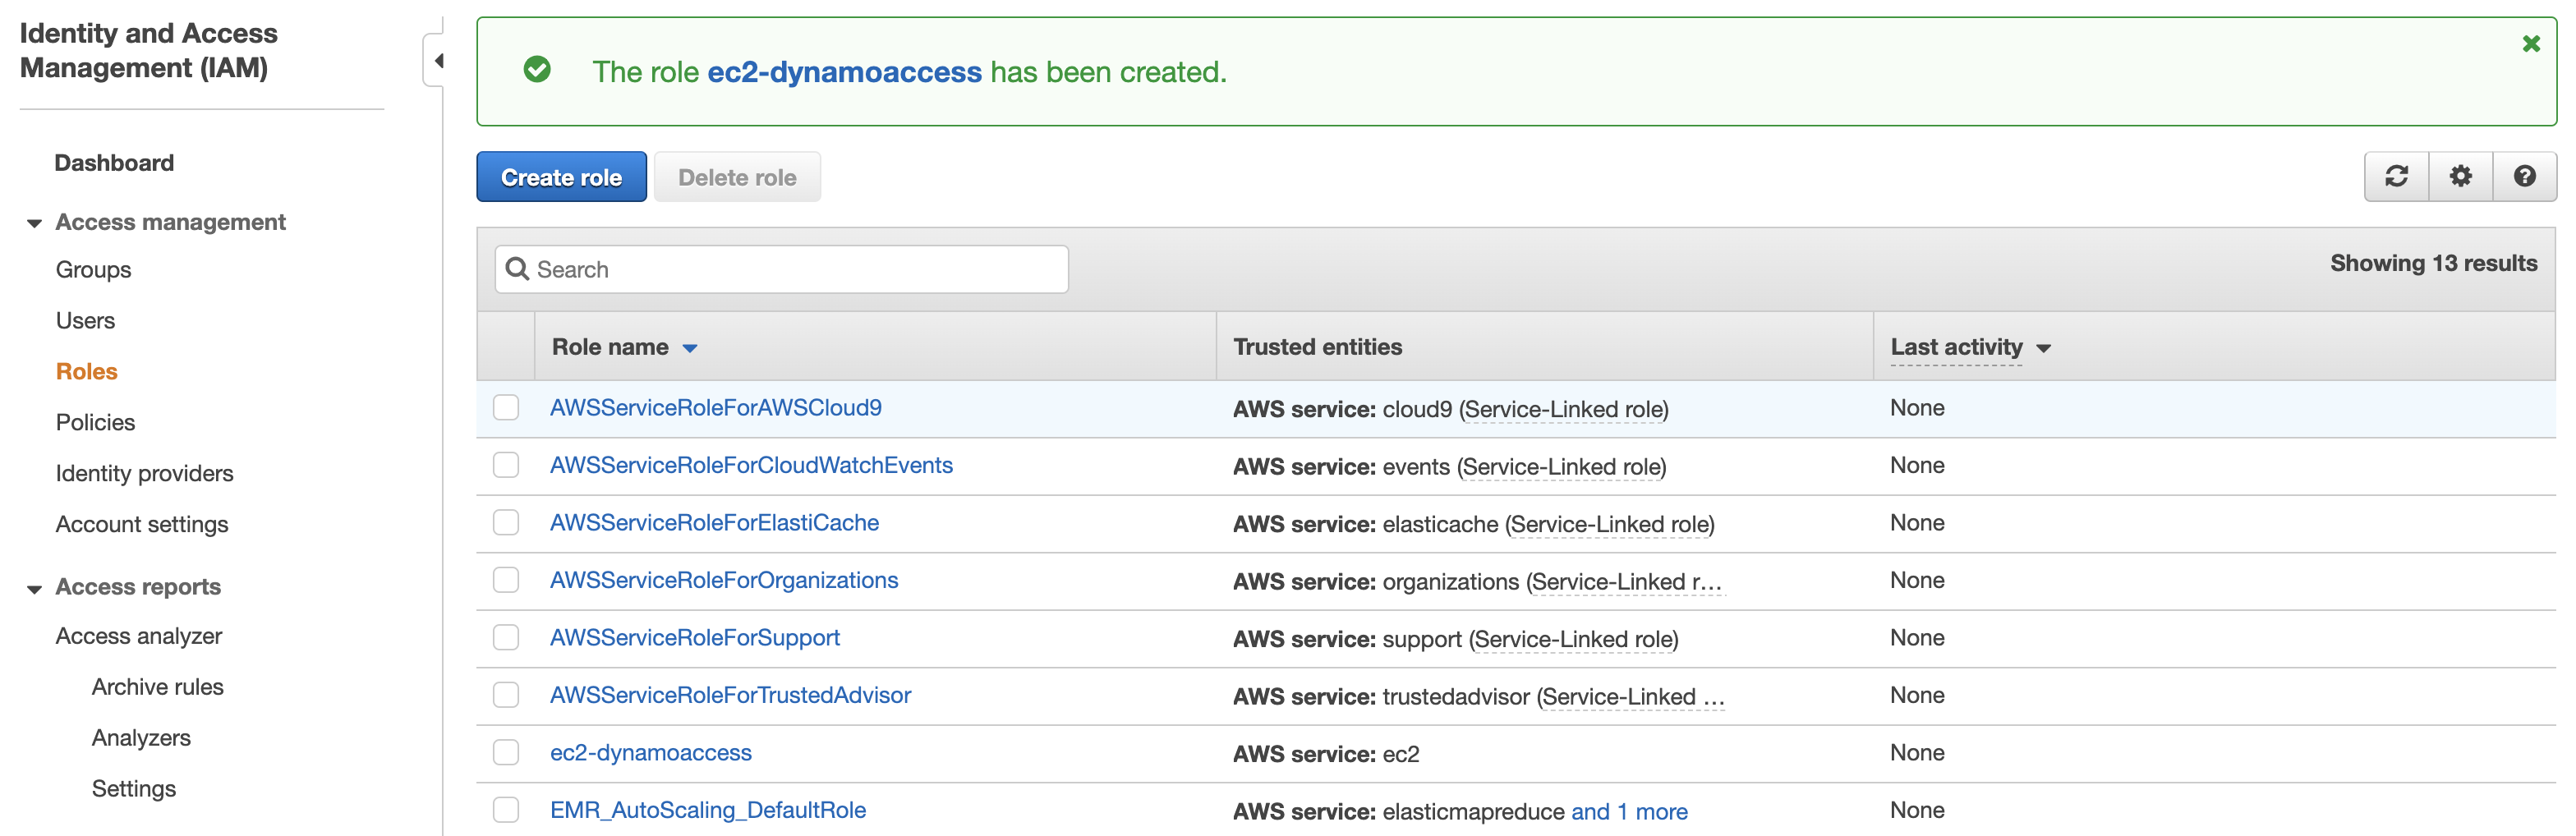This screenshot has height=836, width=2576.
Task: Open AWSServiceRoleForOrganizations role
Action: click(x=724, y=580)
